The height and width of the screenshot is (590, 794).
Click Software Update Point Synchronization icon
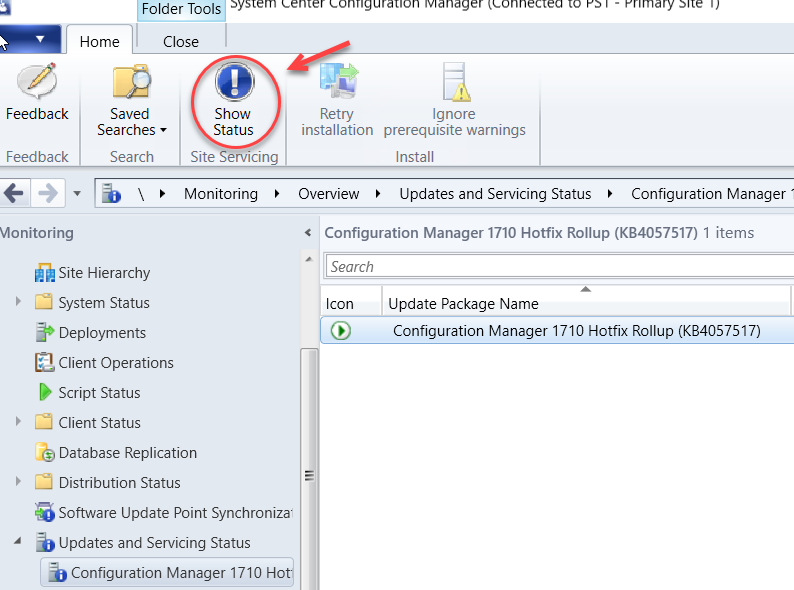(x=45, y=512)
